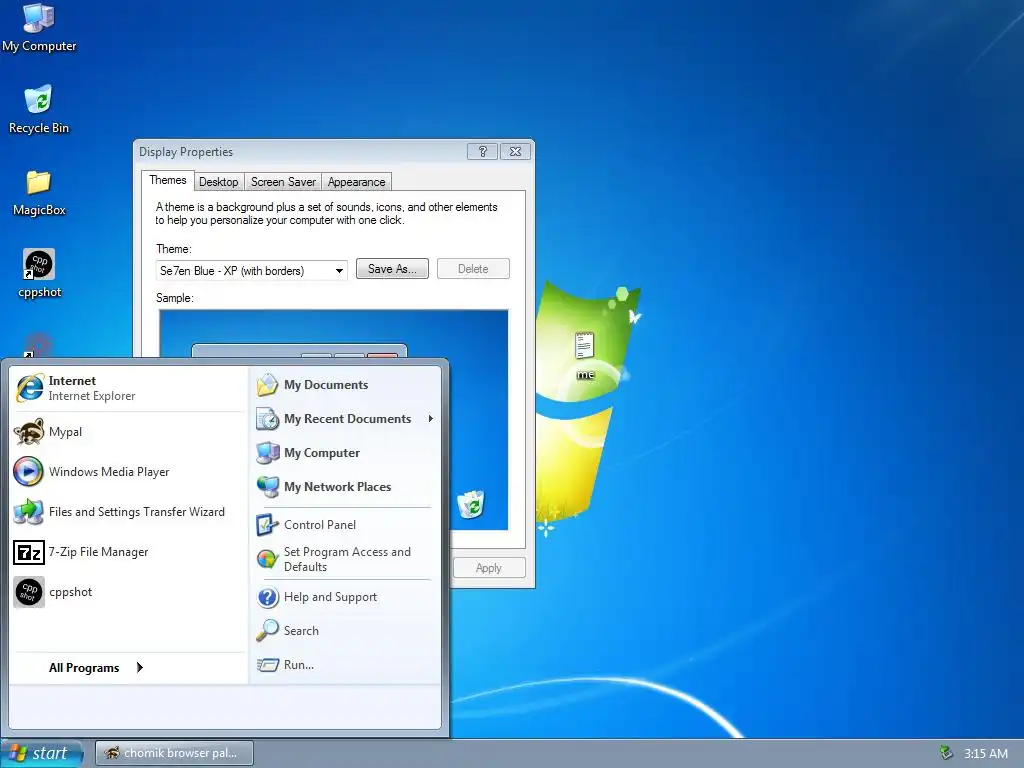Expand All Programs menu
The width and height of the screenshot is (1024, 768).
[x=95, y=667]
